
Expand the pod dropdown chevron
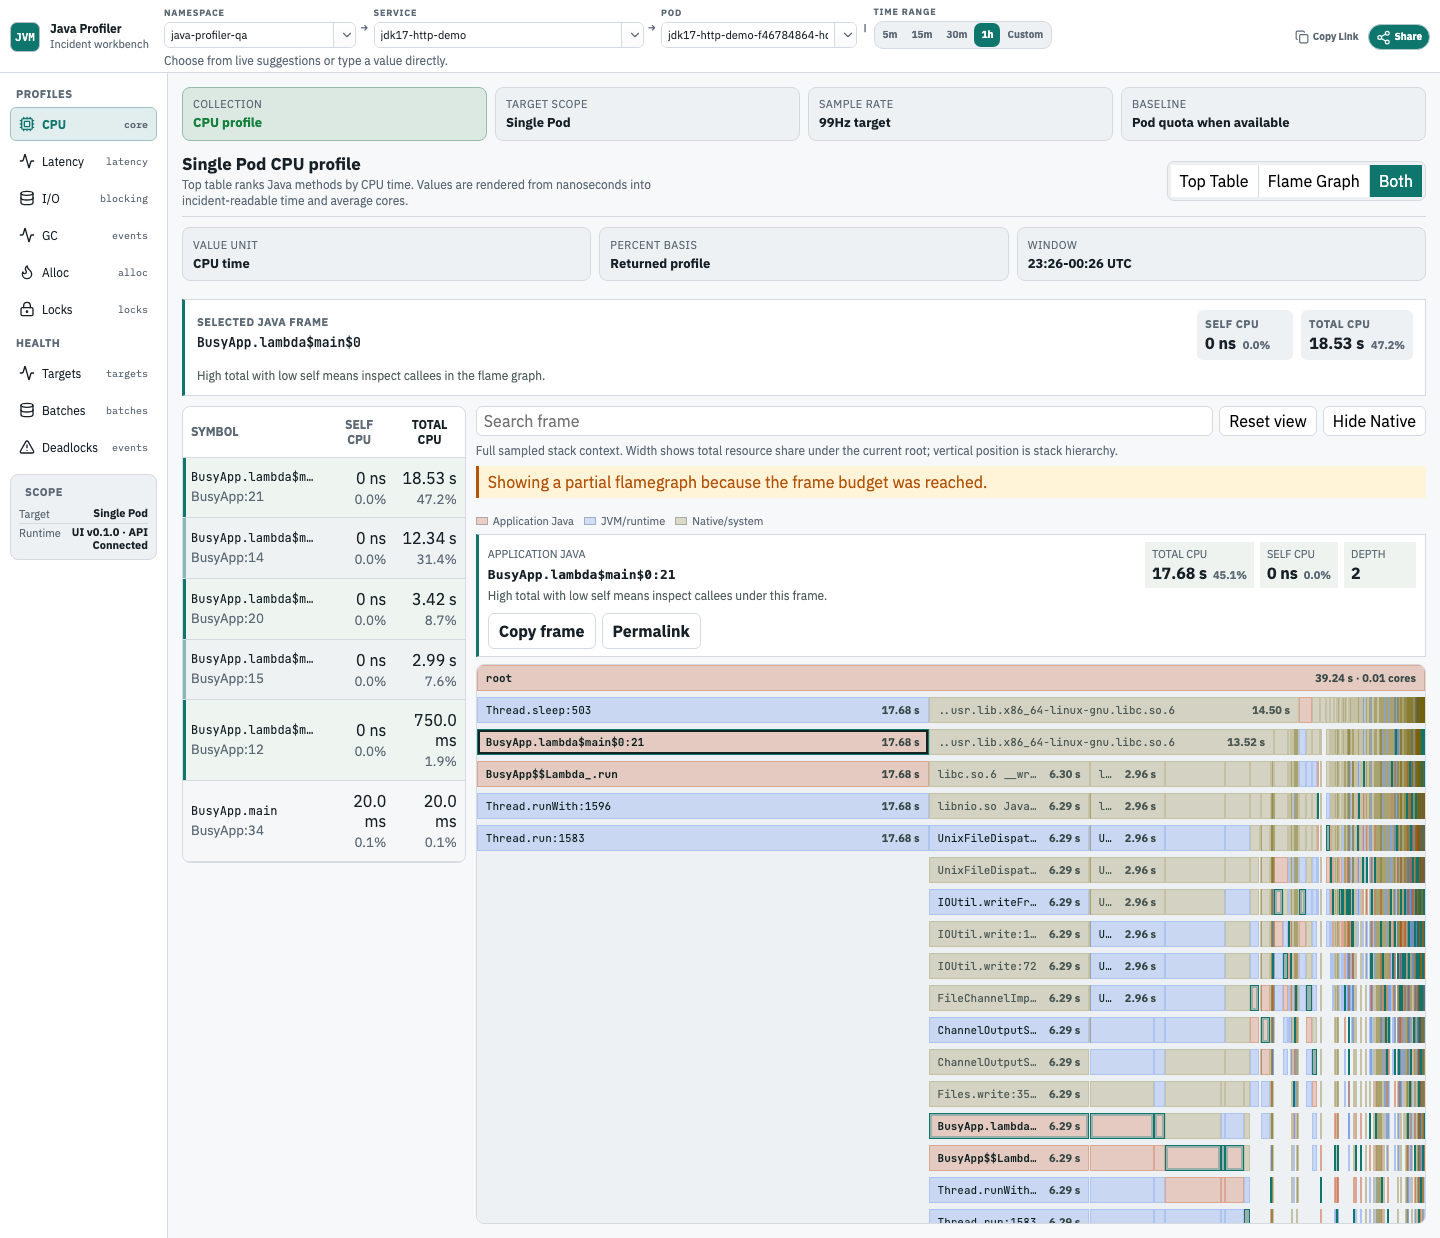[847, 35]
